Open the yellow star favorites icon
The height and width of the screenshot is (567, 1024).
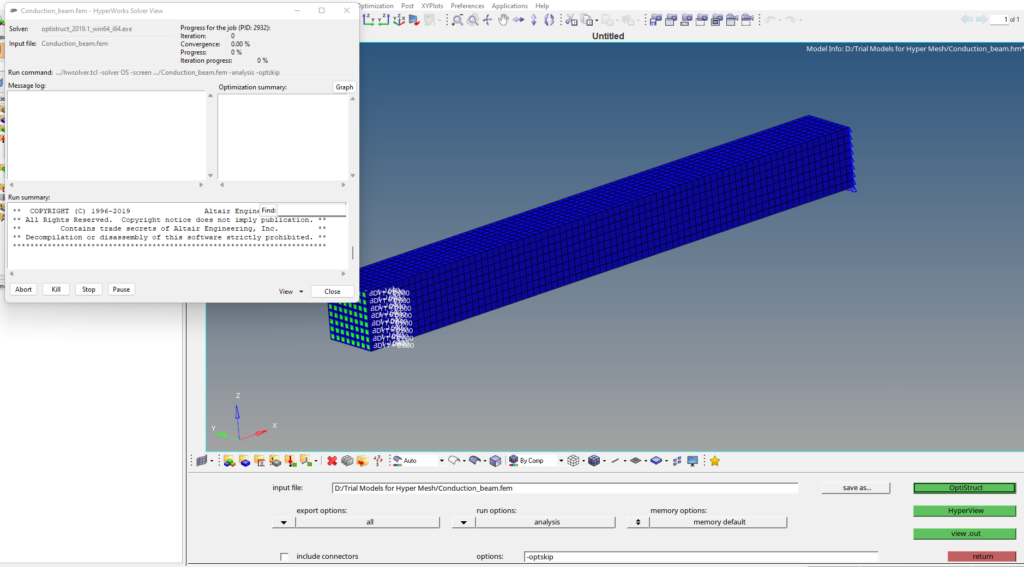(x=714, y=461)
